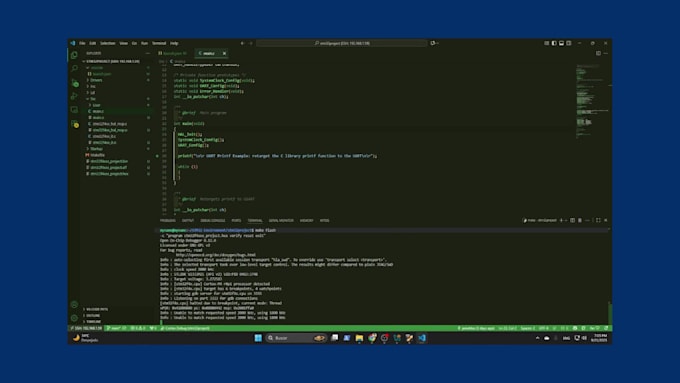Open the Source Control view

point(74,82)
